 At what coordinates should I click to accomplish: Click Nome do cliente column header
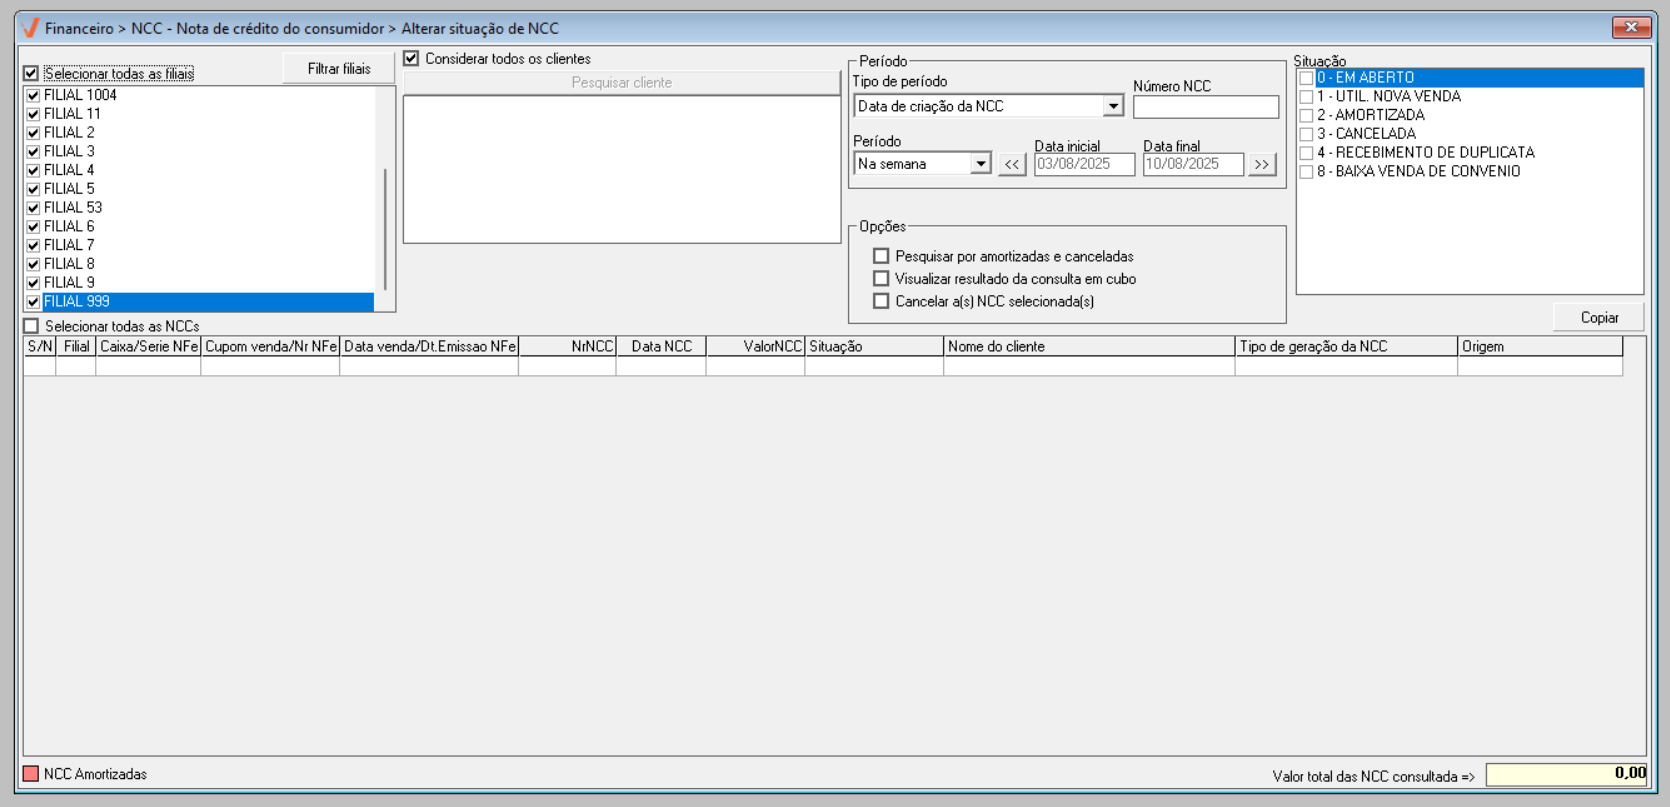[1090, 346]
